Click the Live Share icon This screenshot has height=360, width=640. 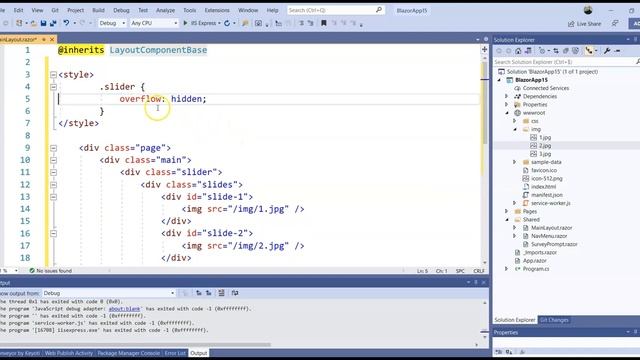(x=571, y=24)
